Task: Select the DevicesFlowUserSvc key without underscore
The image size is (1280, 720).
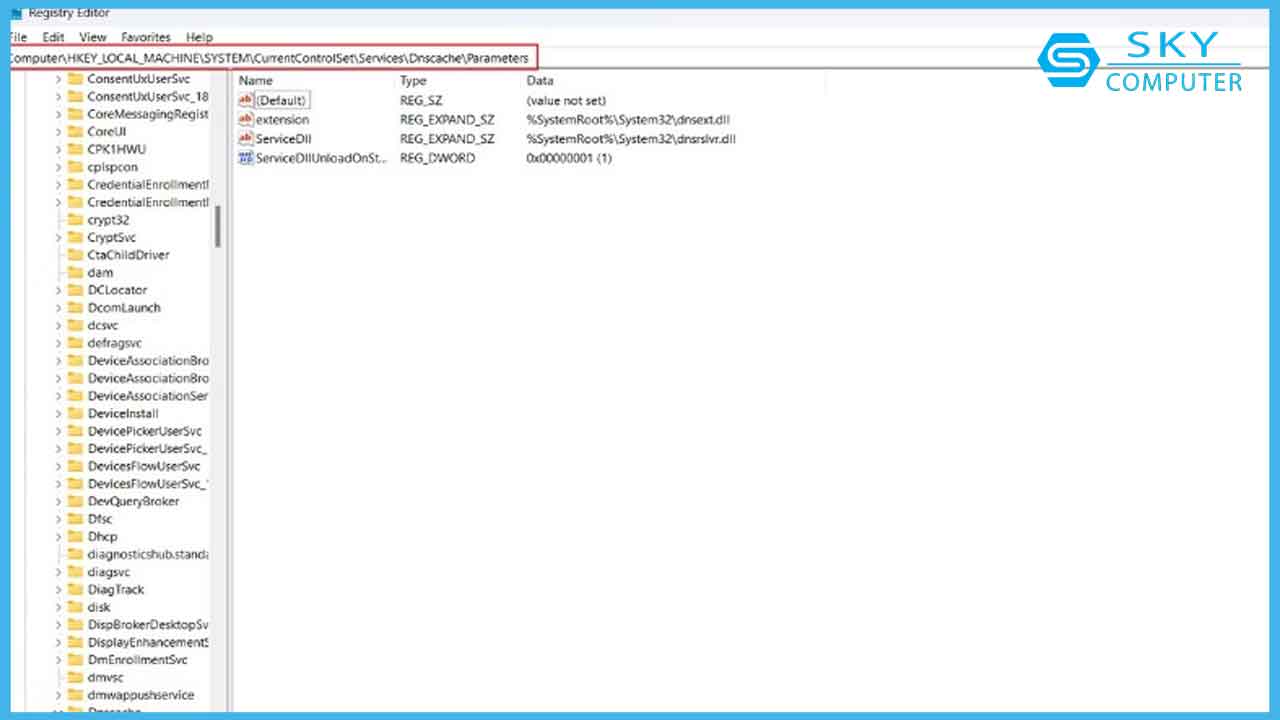Action: (144, 466)
